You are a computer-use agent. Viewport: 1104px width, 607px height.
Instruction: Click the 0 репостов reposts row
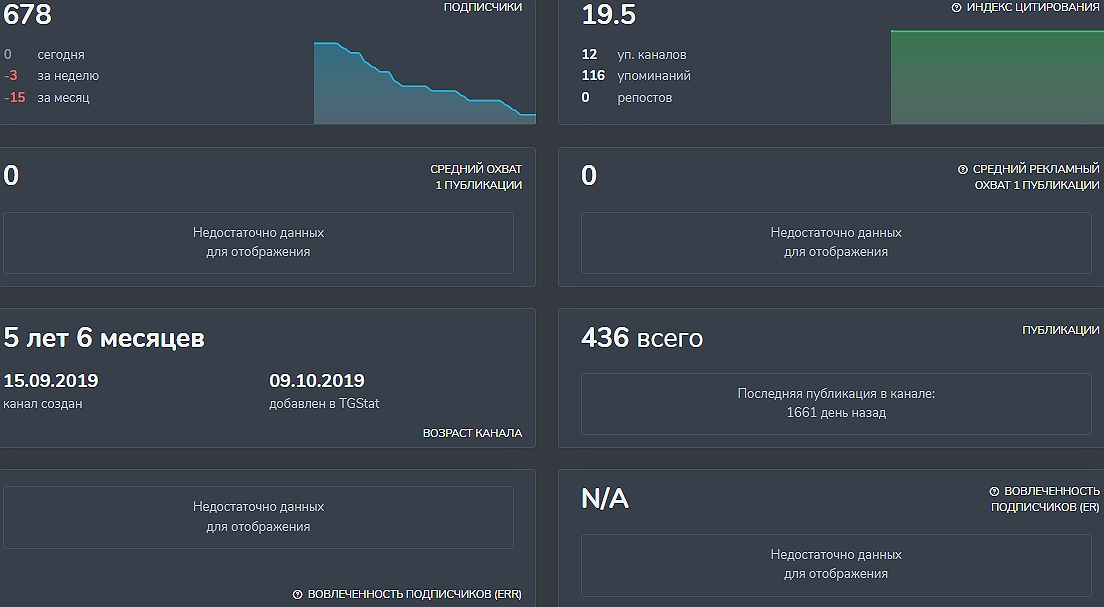click(x=627, y=98)
